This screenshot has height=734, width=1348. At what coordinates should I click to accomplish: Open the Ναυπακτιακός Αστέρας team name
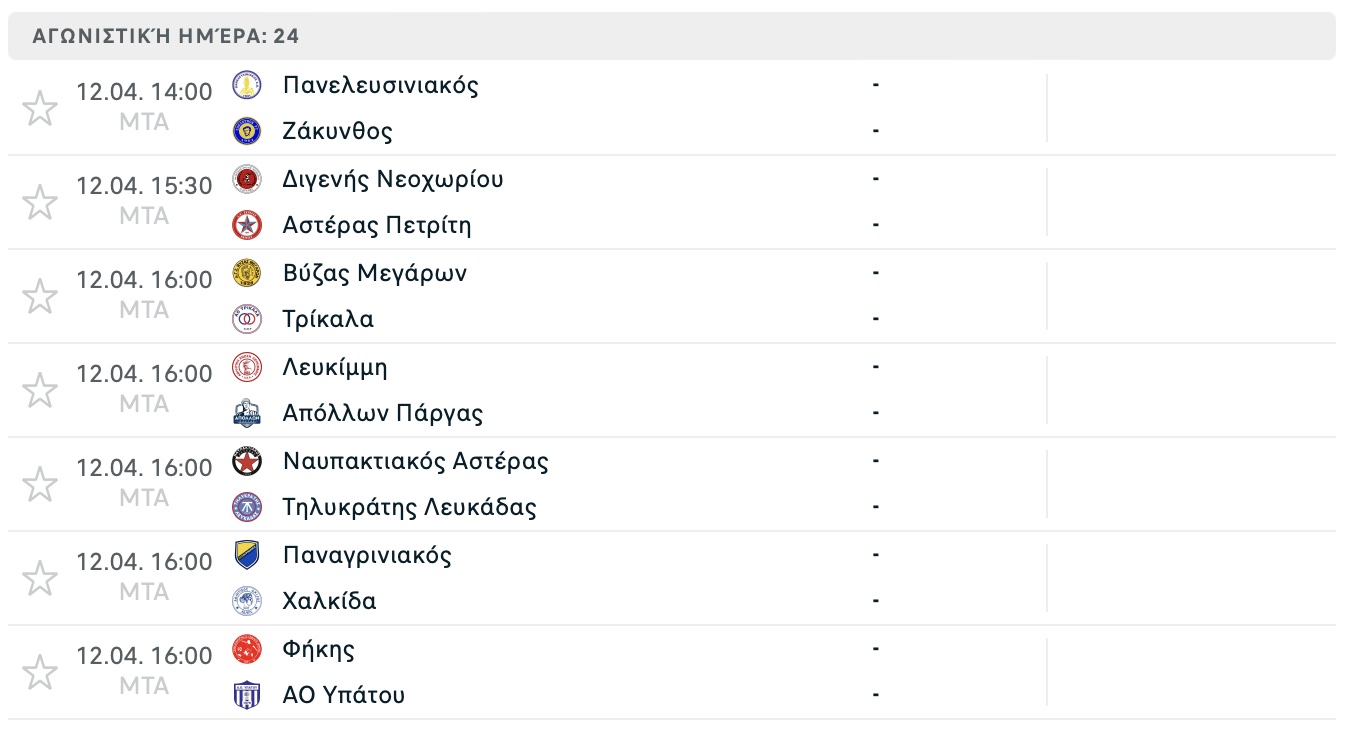click(x=416, y=461)
